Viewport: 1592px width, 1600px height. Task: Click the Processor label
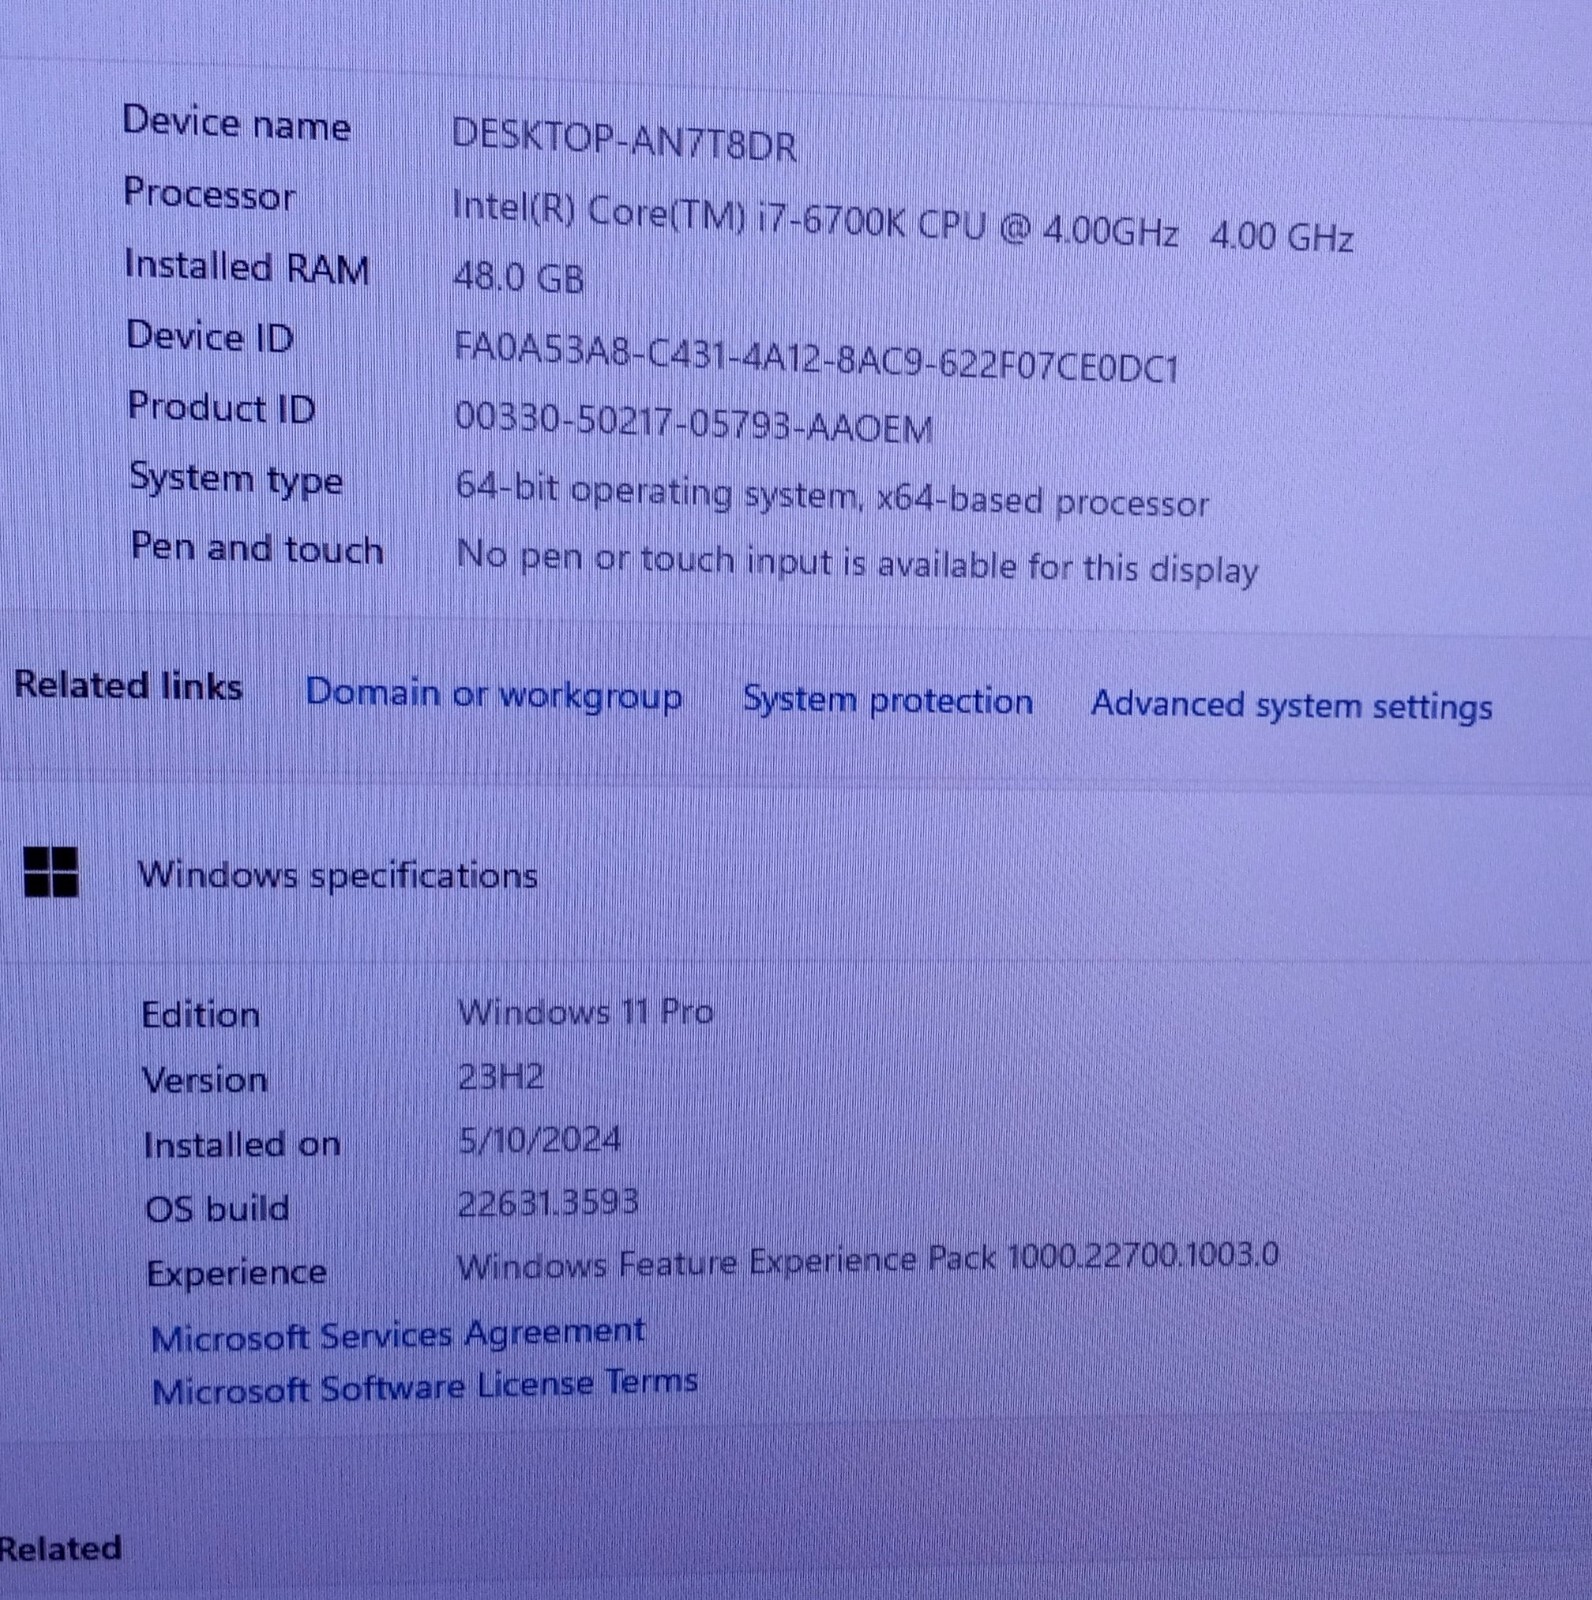[x=210, y=193]
